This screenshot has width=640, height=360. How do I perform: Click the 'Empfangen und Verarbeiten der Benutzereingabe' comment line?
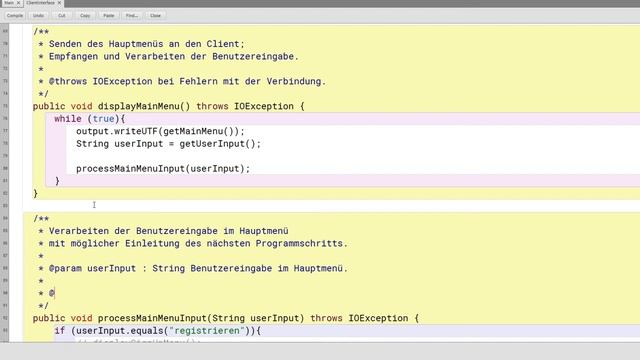(173, 57)
